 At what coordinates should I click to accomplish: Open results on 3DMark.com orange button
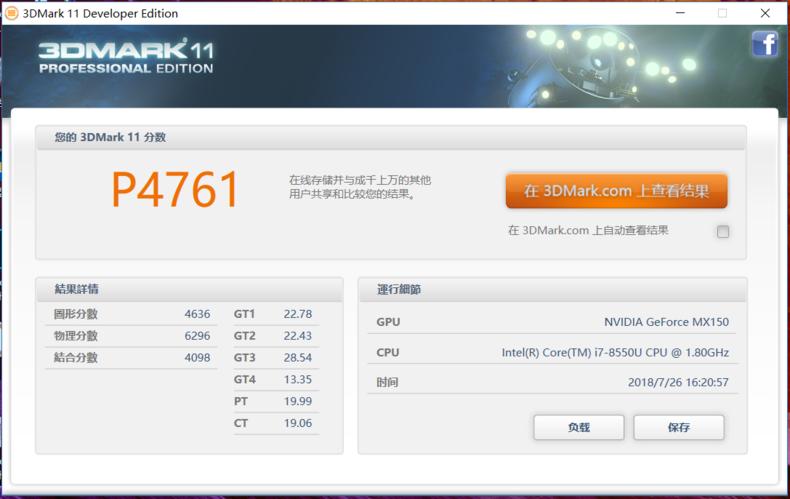(x=616, y=191)
